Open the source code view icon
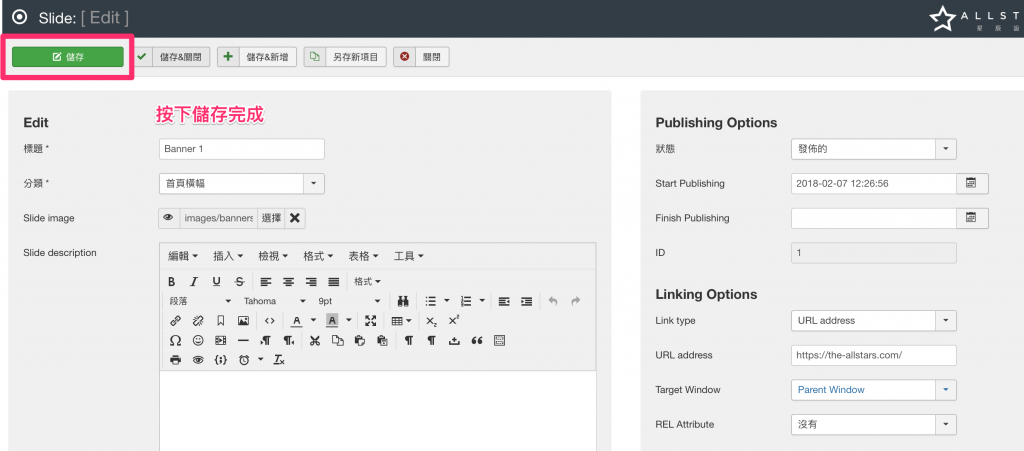The width and height of the screenshot is (1024, 451). 270,321
